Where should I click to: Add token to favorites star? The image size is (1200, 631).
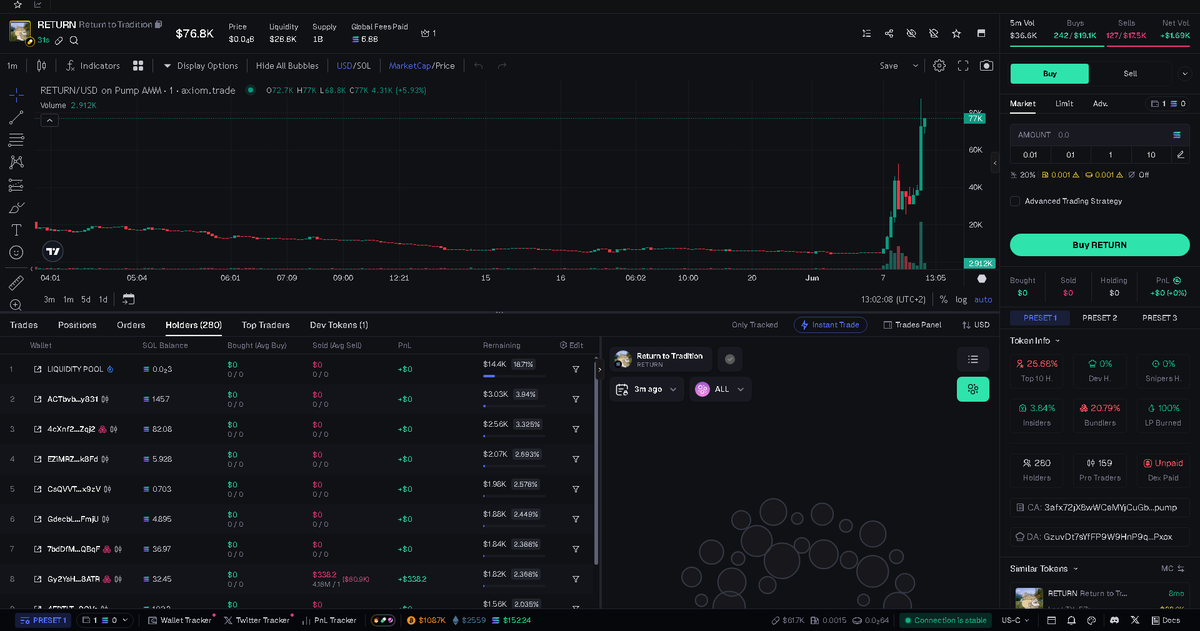click(x=956, y=33)
